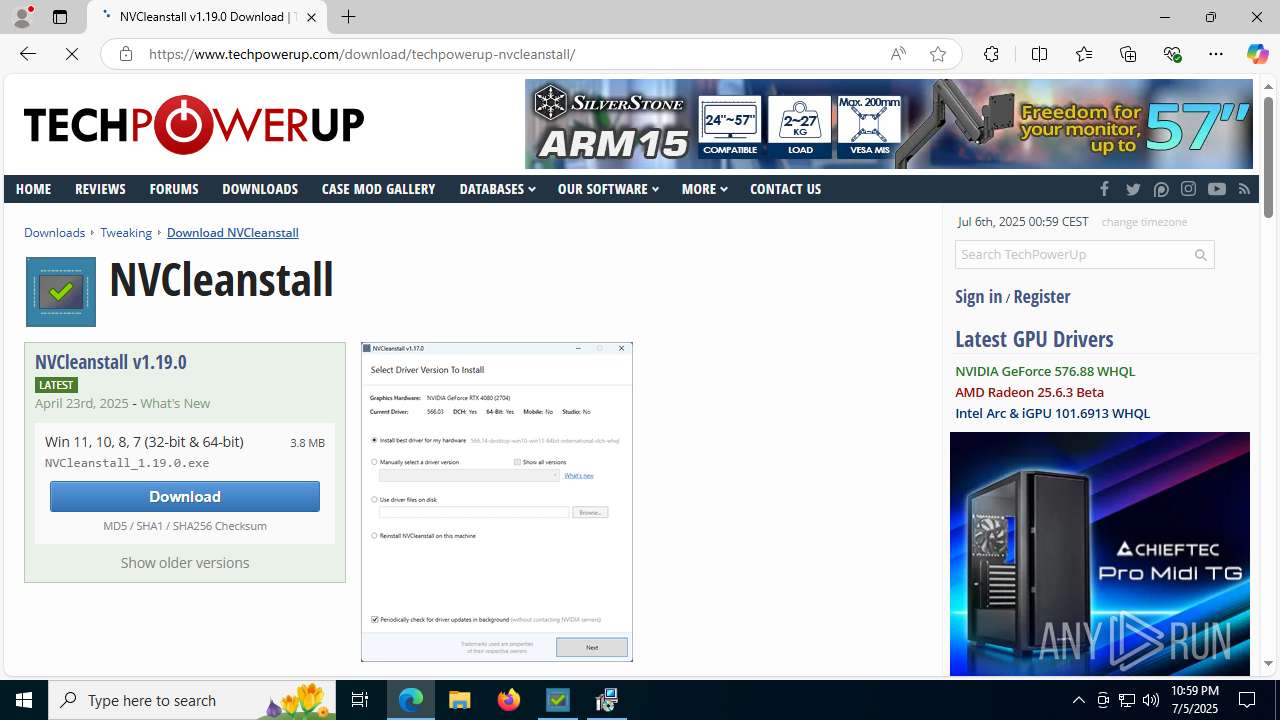Visit TechPowerUp Twitter icon
Image resolution: width=1280 pixels, height=720 pixels.
pos(1133,189)
